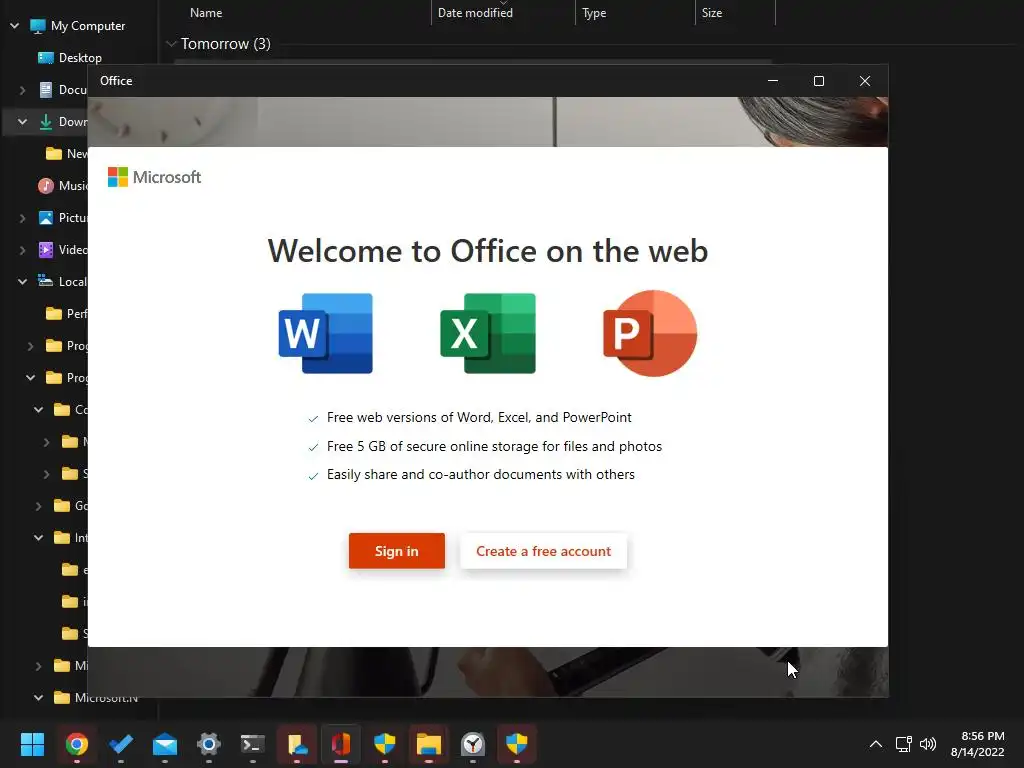This screenshot has height=768, width=1024.
Task: Click the last shield icon in taskbar
Action: coord(517,744)
